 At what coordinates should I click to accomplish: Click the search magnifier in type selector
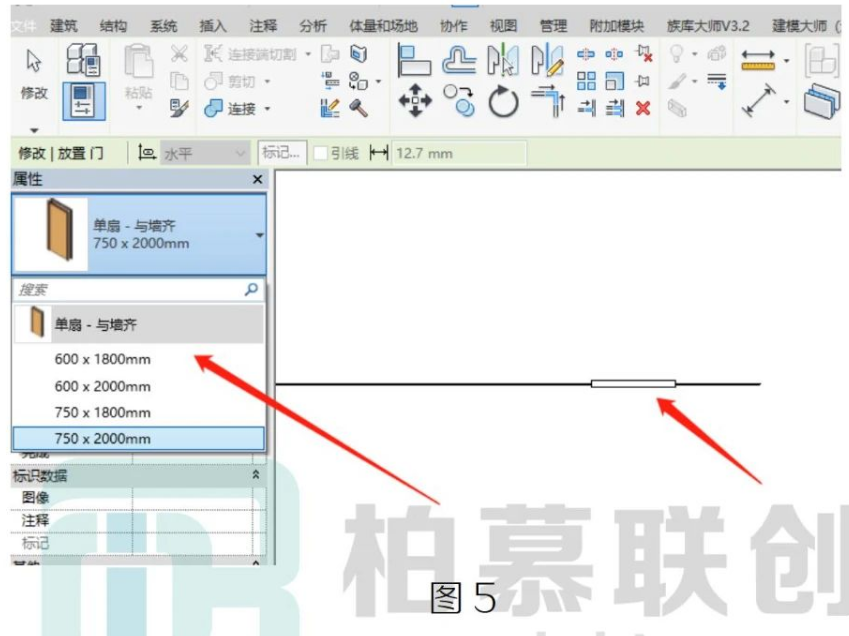tap(251, 289)
